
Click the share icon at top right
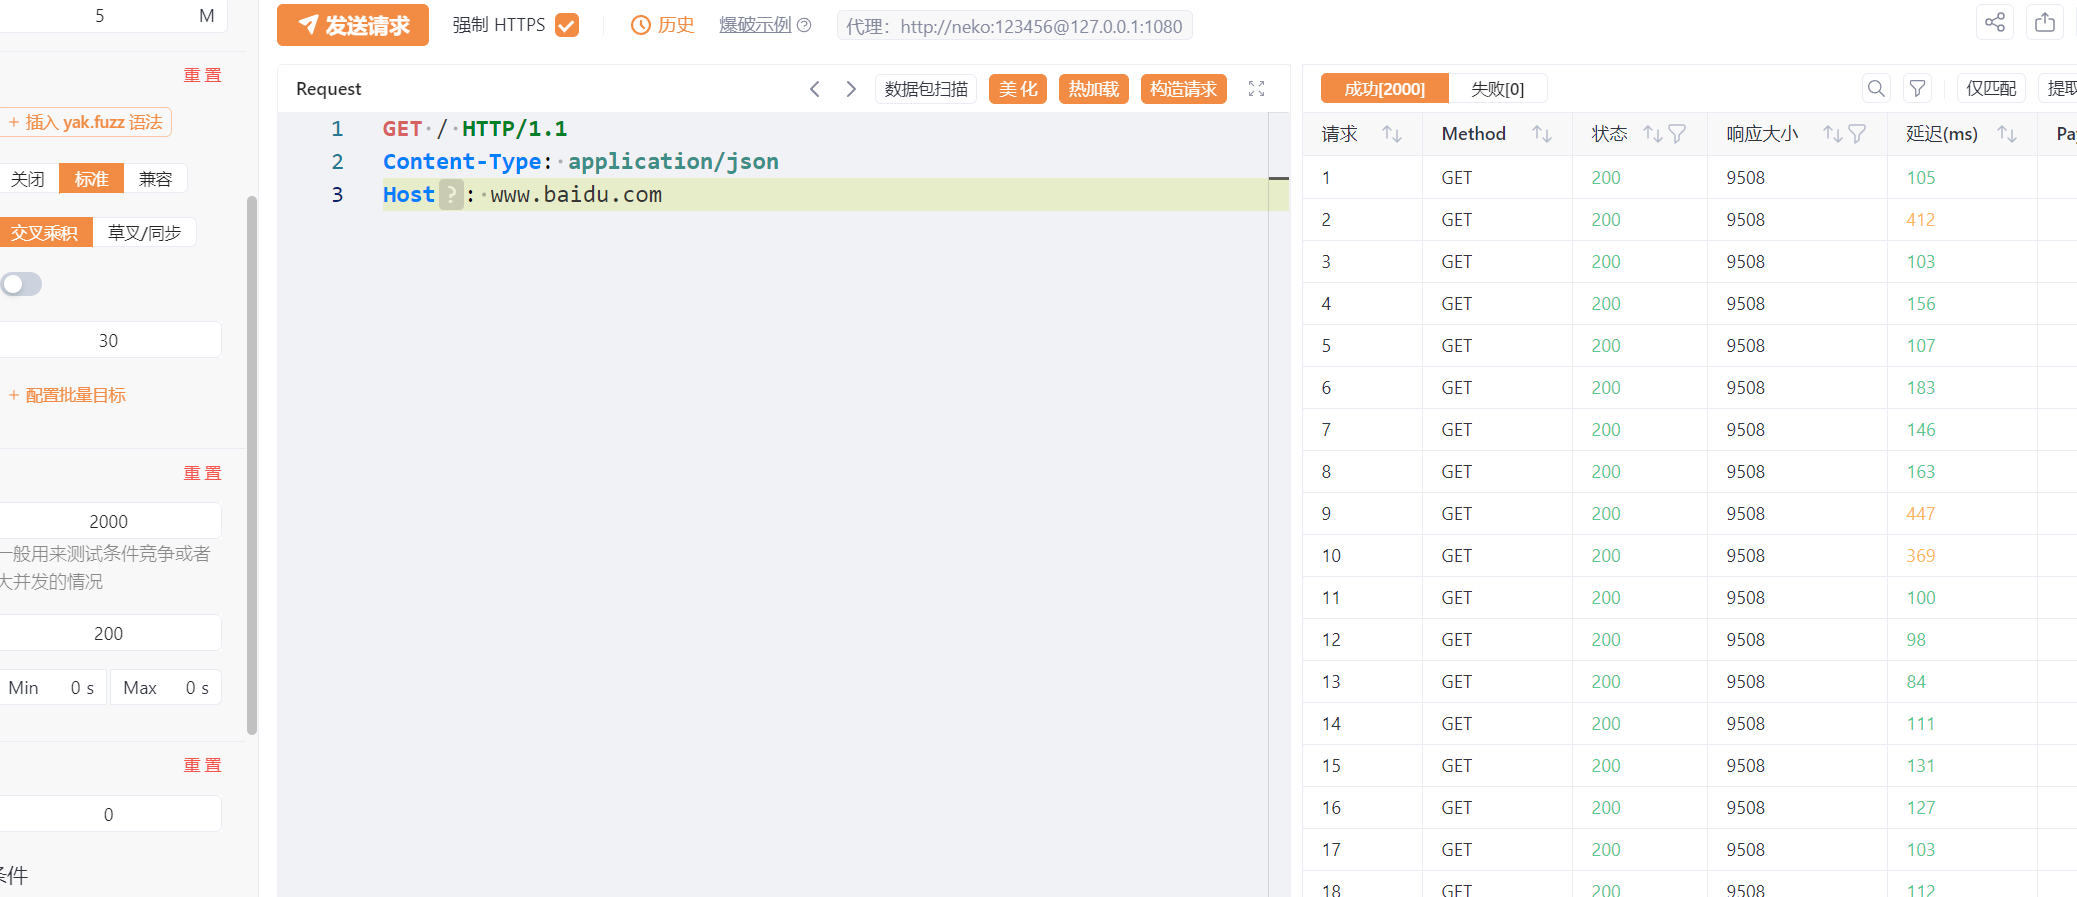1994,22
